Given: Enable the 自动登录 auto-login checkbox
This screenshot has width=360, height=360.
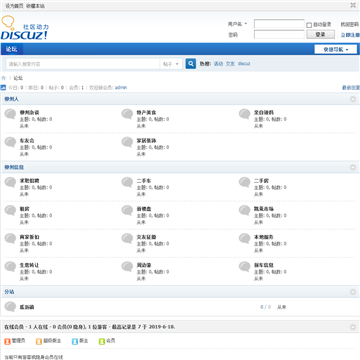Looking at the screenshot, I should tap(309, 25).
